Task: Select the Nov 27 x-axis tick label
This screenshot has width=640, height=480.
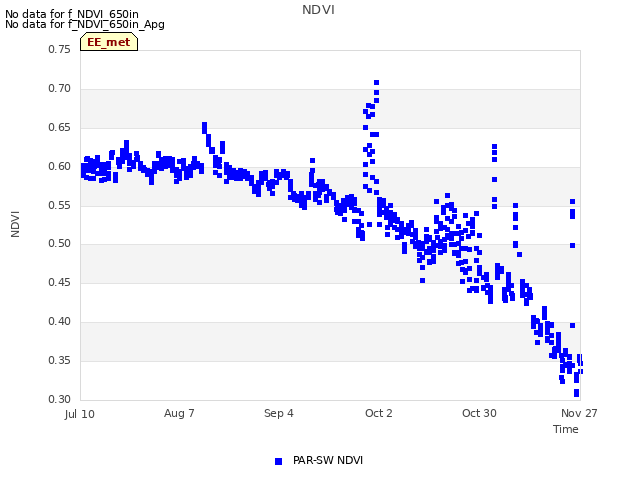Action: coord(579,413)
